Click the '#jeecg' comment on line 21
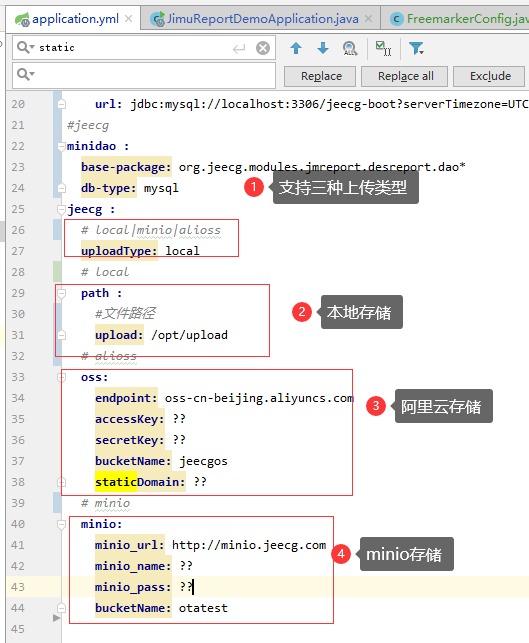Viewport: 529px width, 643px height. (88, 125)
